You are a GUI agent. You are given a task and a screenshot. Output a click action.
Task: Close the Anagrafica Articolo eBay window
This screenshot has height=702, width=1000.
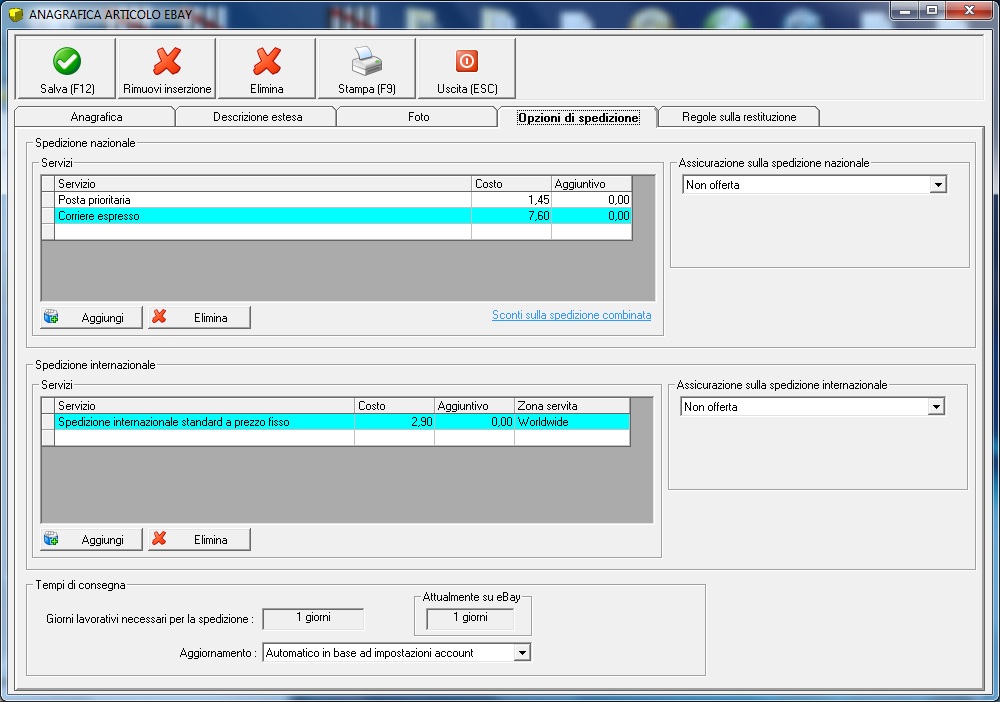click(969, 10)
